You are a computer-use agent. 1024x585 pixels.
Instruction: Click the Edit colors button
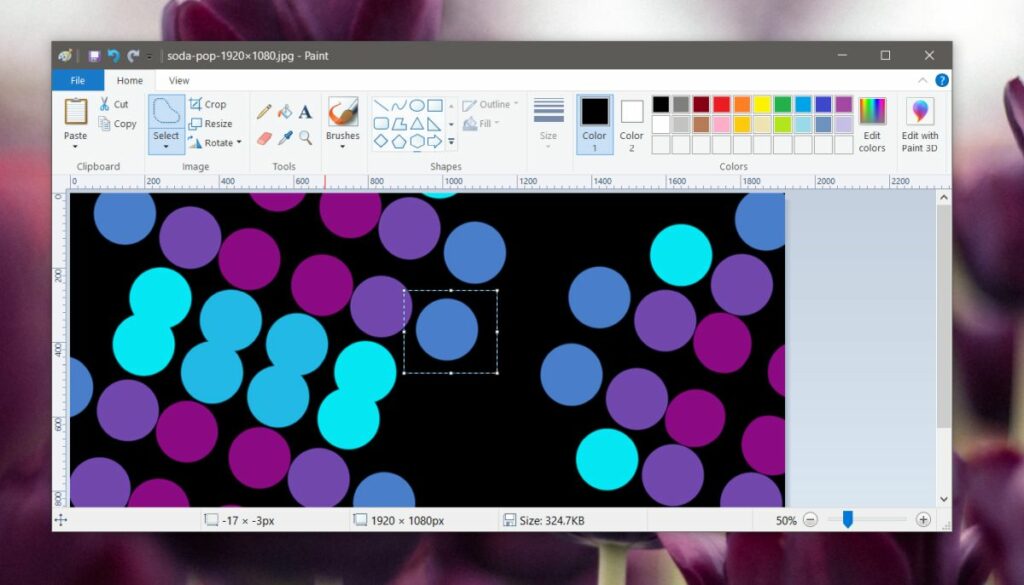click(871, 122)
